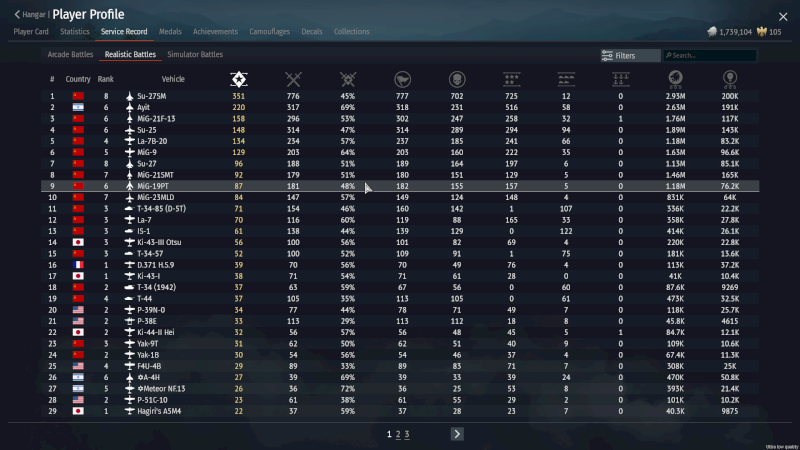Click D.371 H.S.9 French flag
This screenshot has height=450, width=800.
coord(78,265)
